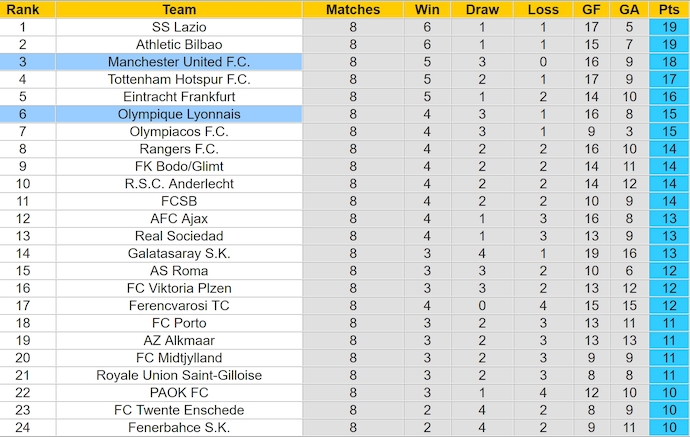
Task: Open the Olympique Lyonnais team entry
Action: click(179, 114)
